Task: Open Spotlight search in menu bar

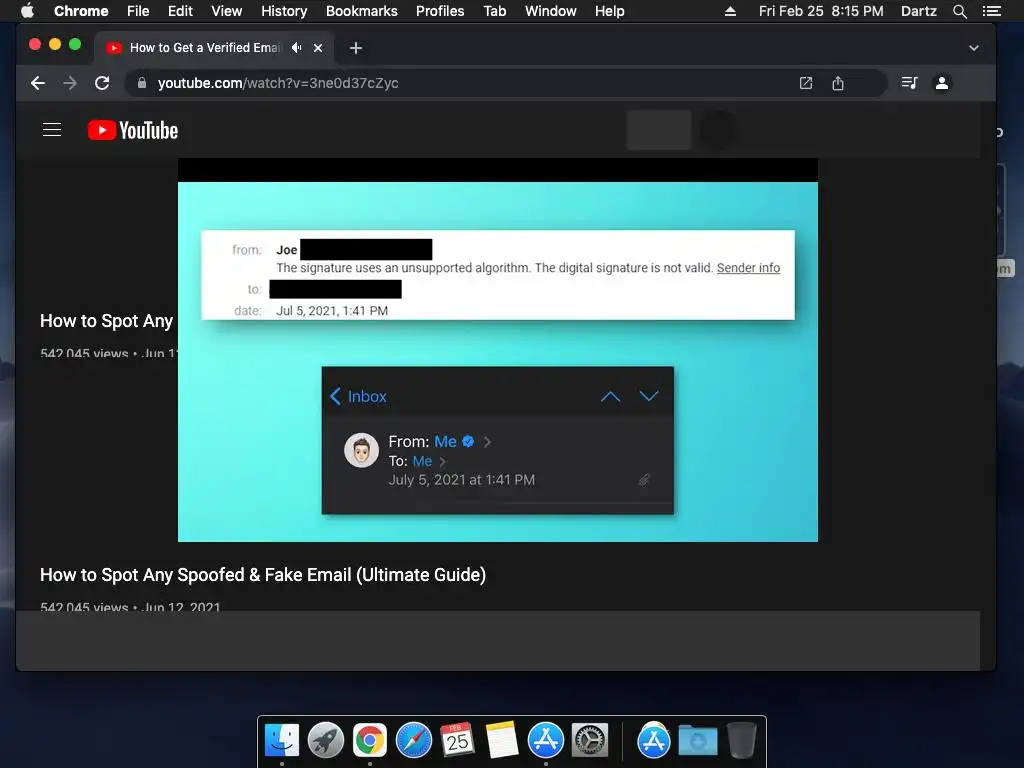Action: (x=959, y=11)
